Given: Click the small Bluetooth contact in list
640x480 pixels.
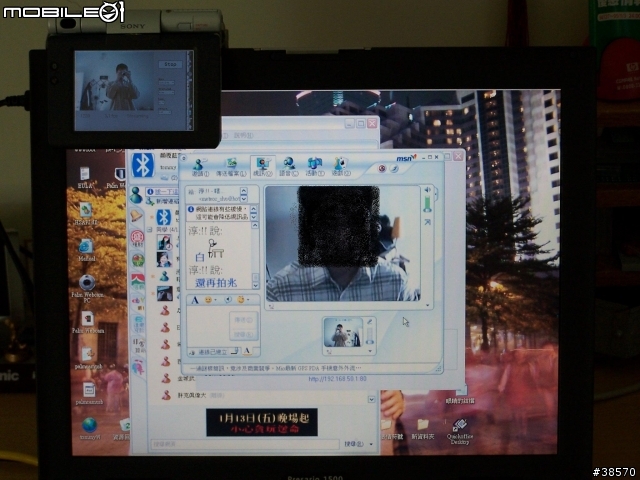Looking at the screenshot, I should coord(164,218).
